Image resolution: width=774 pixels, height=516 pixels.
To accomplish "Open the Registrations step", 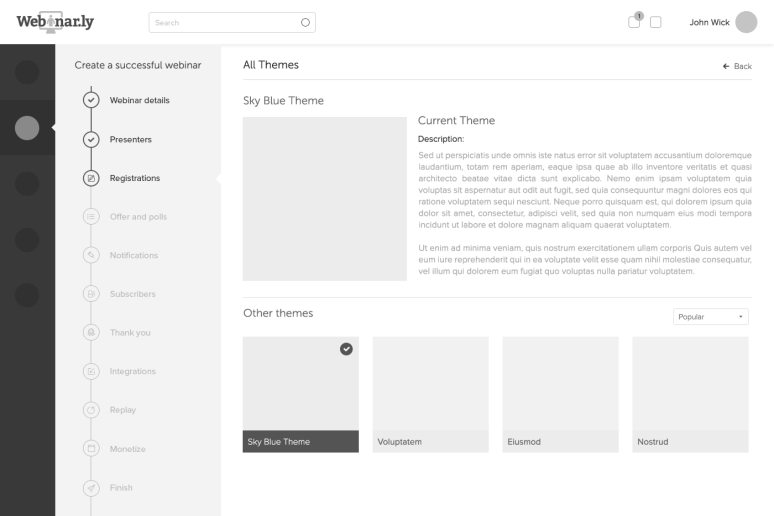I will click(x=134, y=178).
